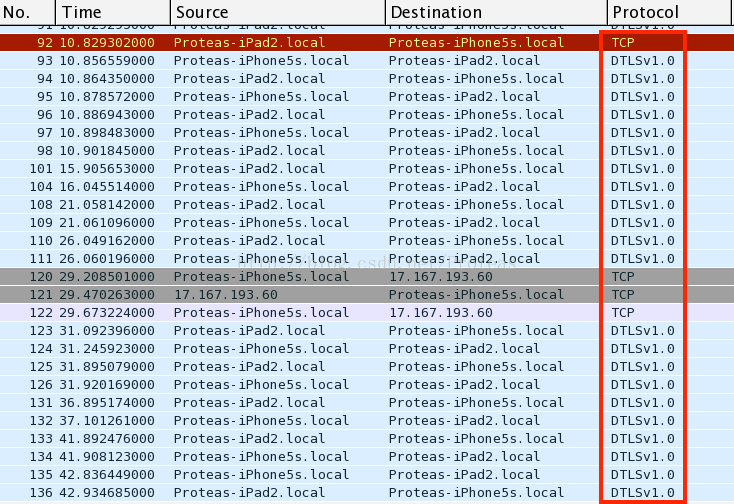The width and height of the screenshot is (734, 504).
Task: Click destination Proteas-iPad2.local in packet 95
Action: click(464, 97)
